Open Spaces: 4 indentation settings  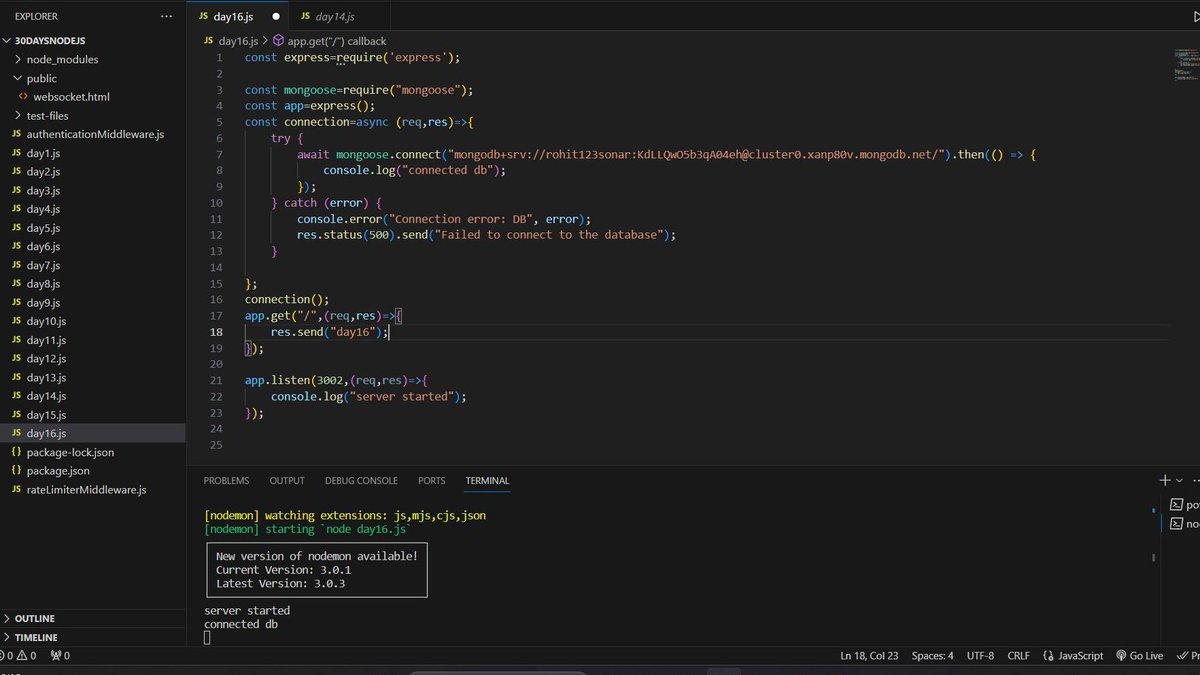(932, 656)
